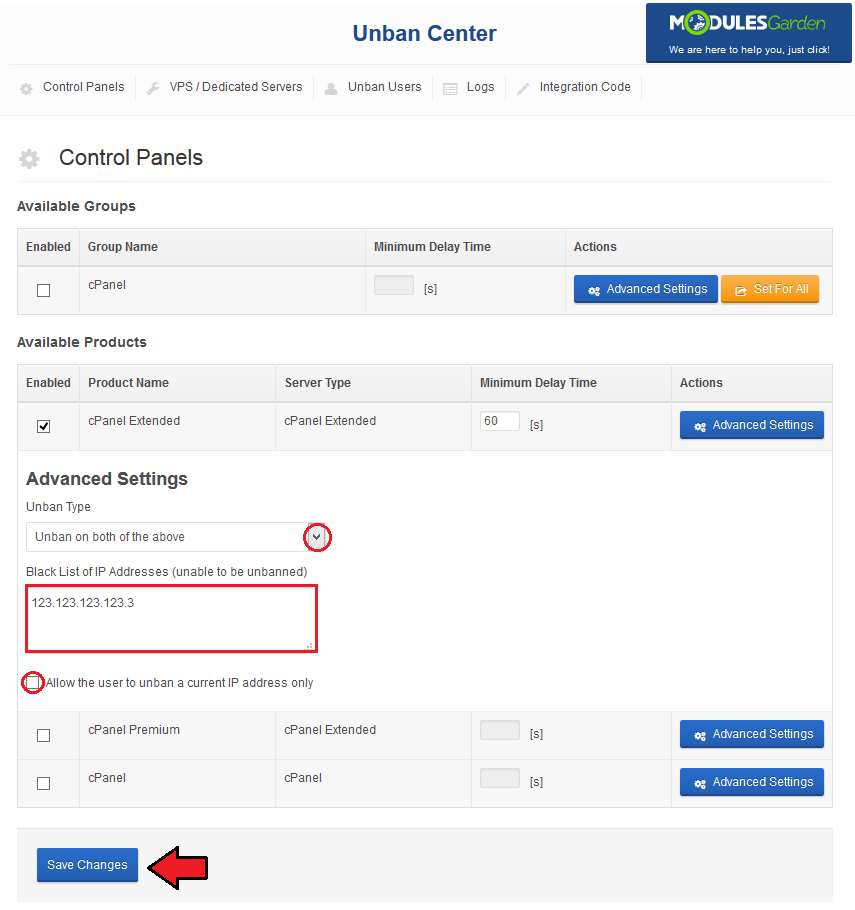
Task: Click the wrench icon for VPS / Dedicated Servers
Action: [x=153, y=88]
